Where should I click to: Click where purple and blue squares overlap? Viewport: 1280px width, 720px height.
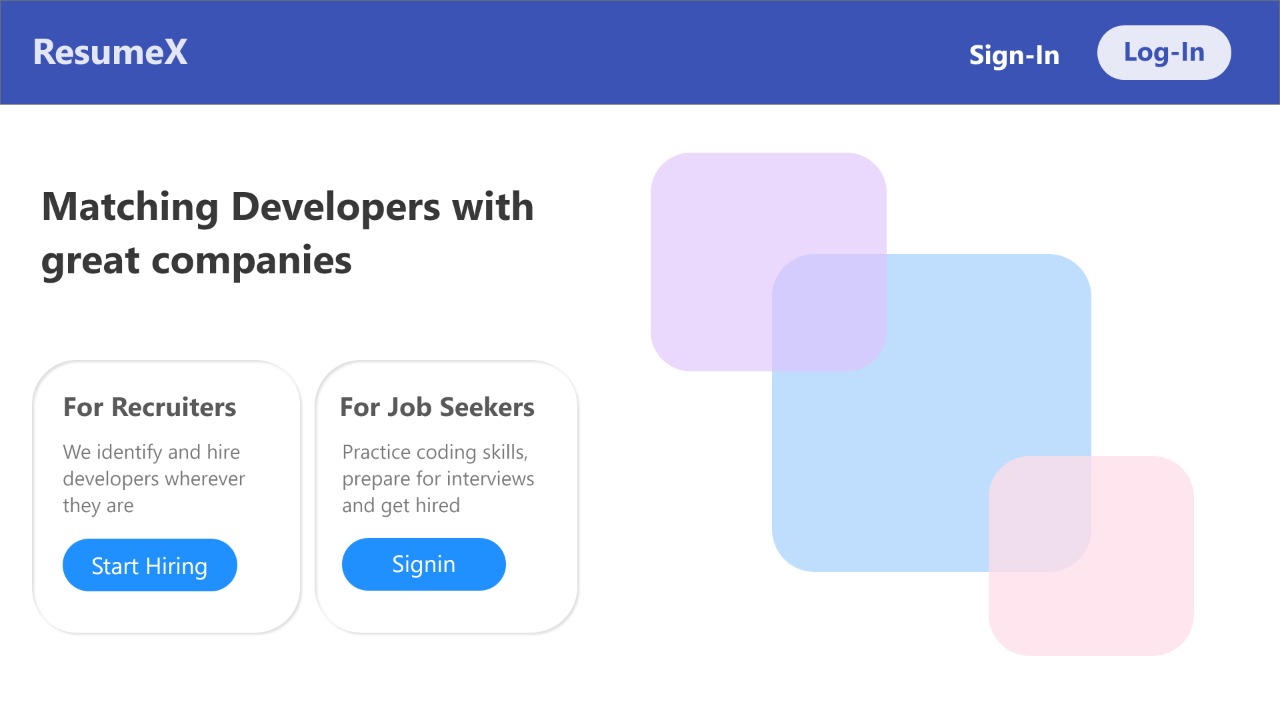[829, 312]
